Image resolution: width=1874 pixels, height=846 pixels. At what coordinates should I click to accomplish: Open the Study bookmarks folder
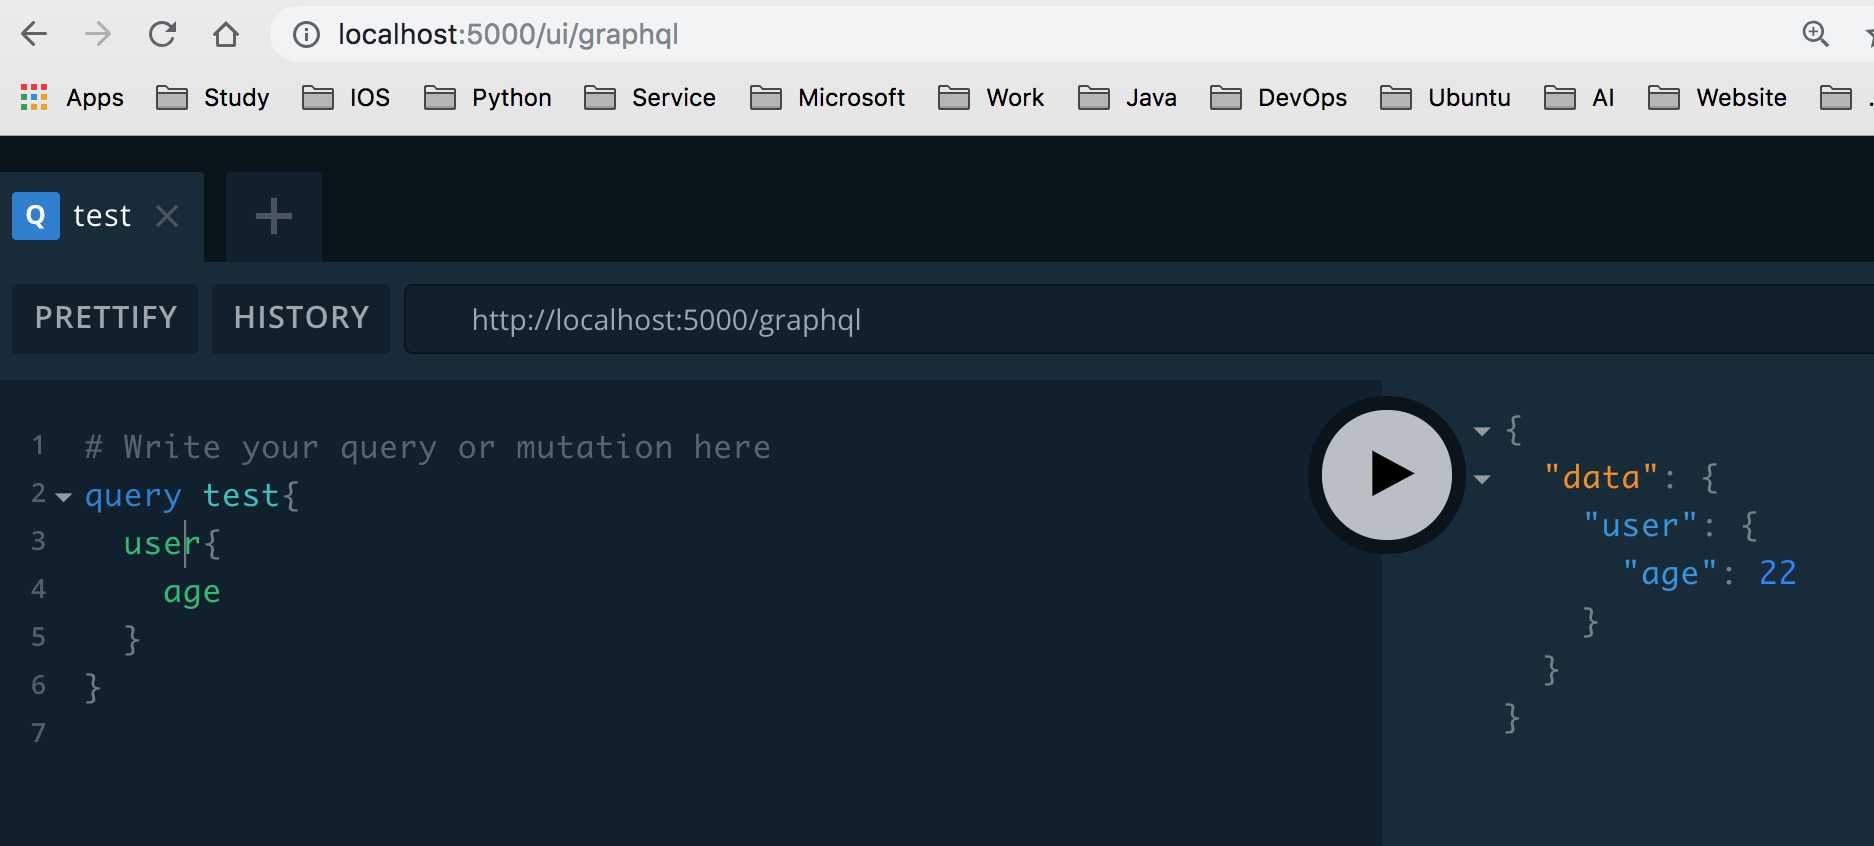213,97
